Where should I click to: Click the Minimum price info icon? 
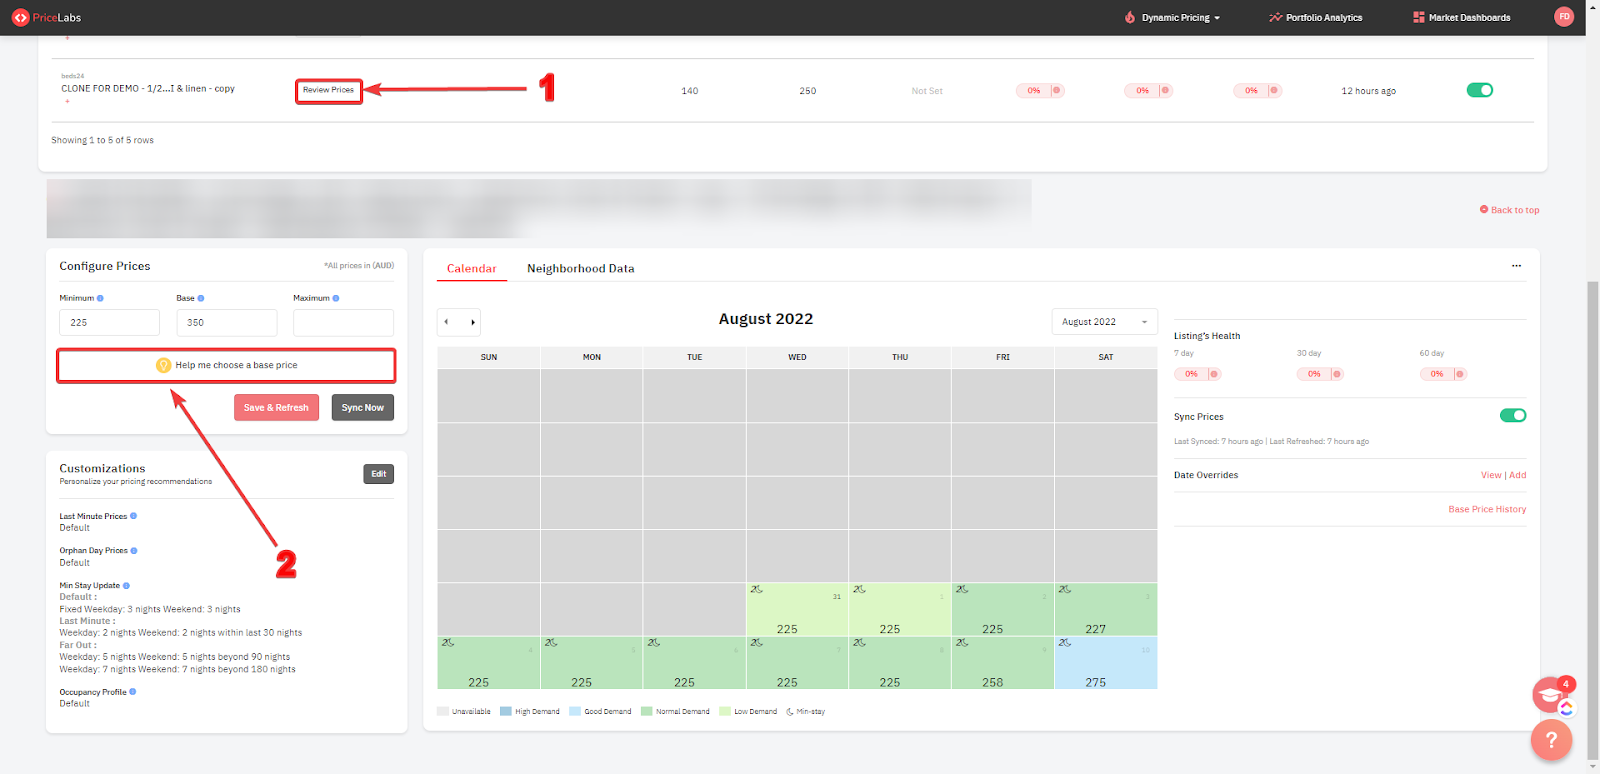(x=100, y=298)
